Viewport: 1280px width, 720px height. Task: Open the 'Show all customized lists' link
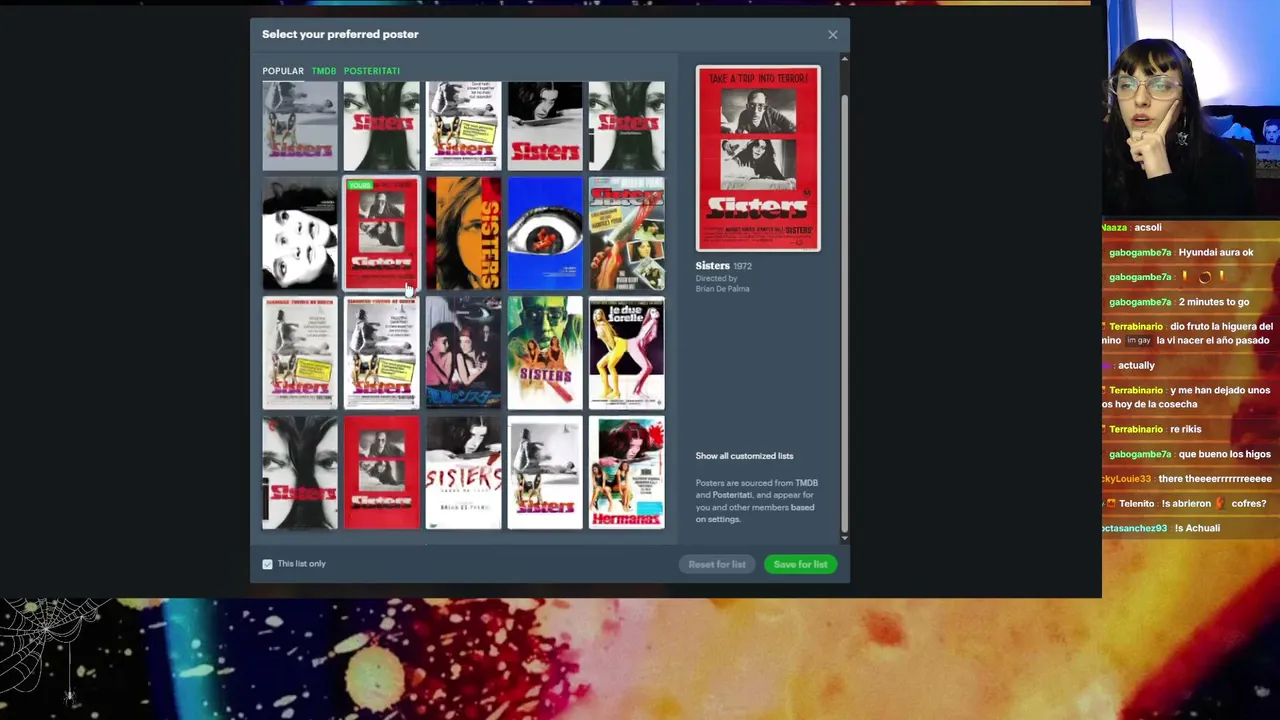pyautogui.click(x=744, y=456)
